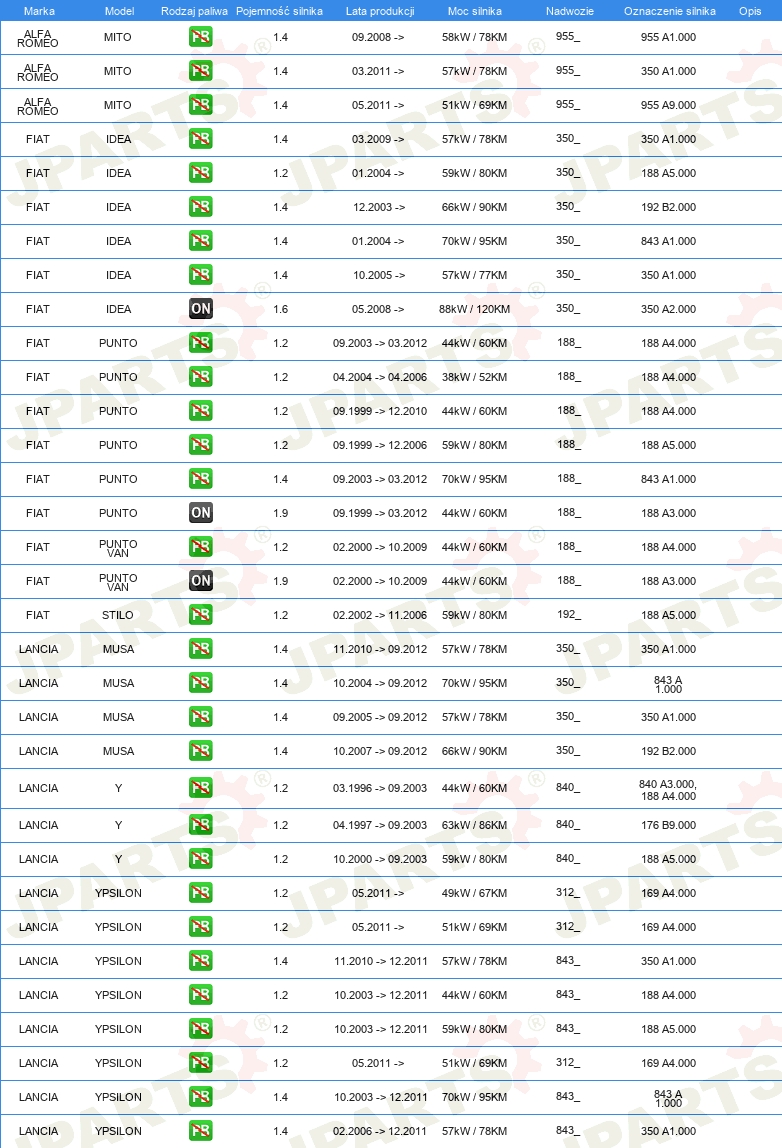Click production dates 09.2005 -> 09.2012

click(380, 717)
